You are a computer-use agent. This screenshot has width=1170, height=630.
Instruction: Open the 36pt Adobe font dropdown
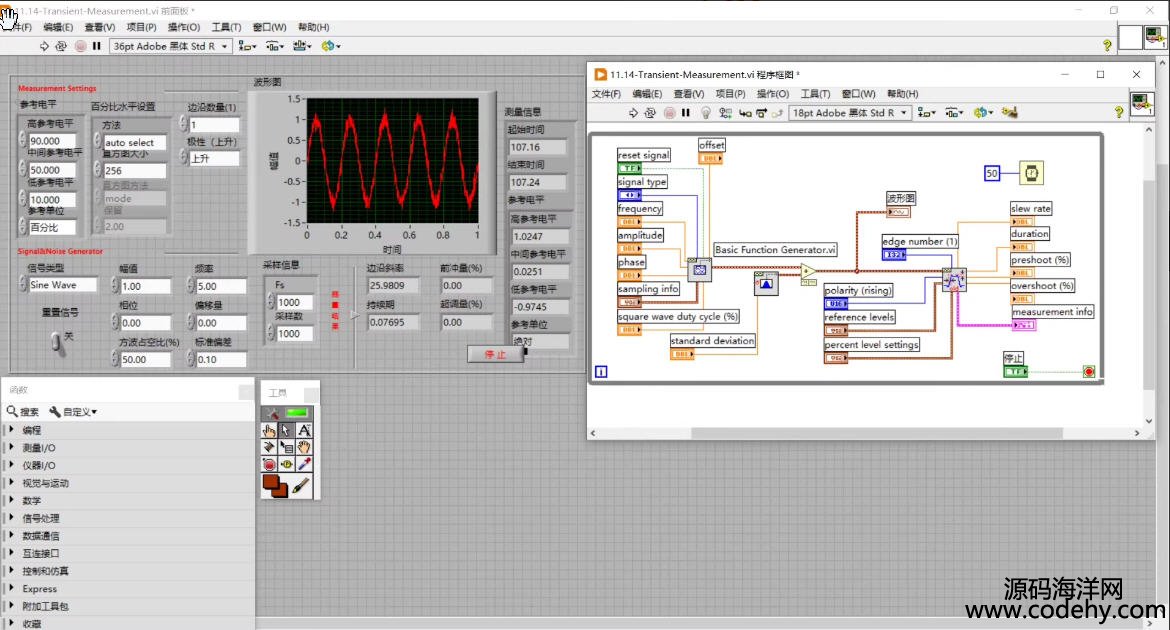(171, 46)
